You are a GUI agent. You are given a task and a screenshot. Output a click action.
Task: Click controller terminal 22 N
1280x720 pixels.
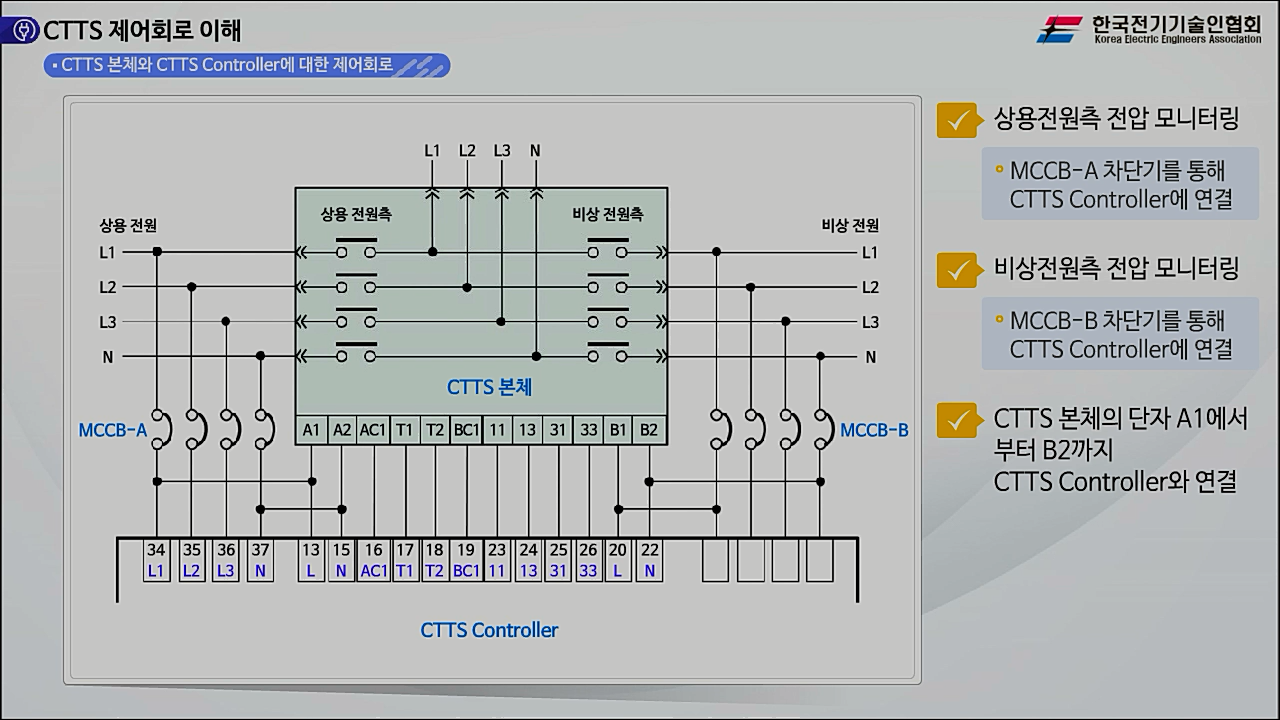pos(650,561)
